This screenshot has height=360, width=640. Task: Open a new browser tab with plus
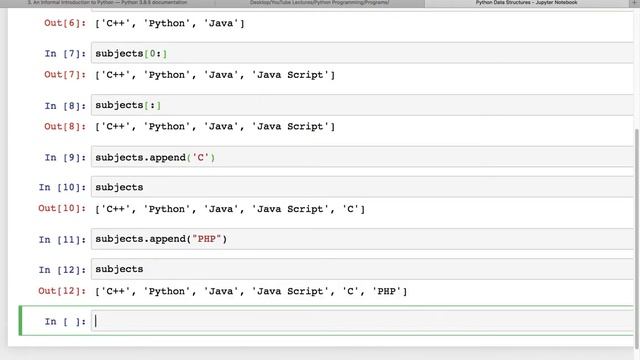635,2
